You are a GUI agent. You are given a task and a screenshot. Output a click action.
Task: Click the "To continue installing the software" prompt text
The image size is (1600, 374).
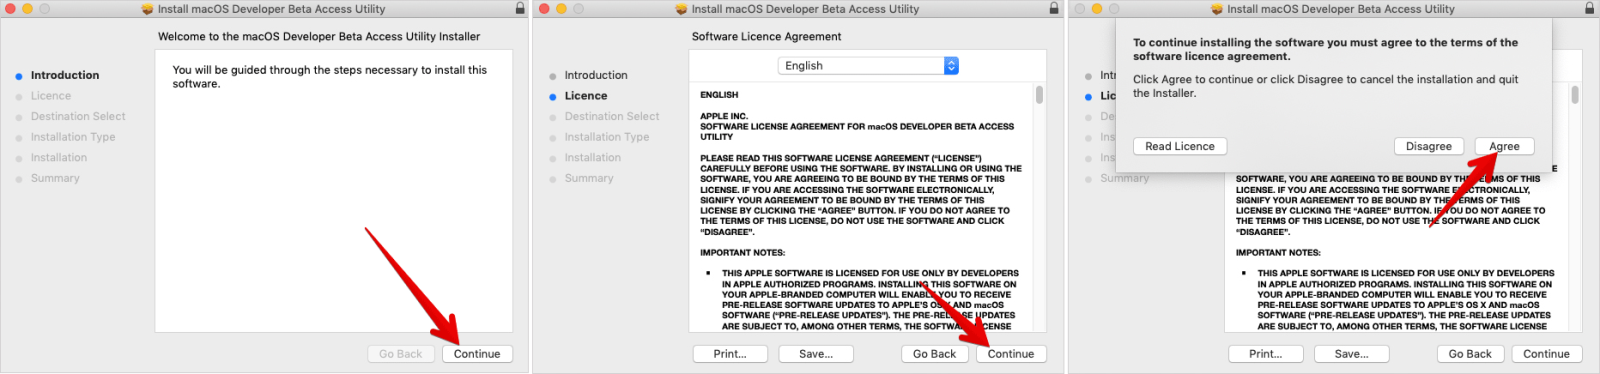coord(1325,49)
